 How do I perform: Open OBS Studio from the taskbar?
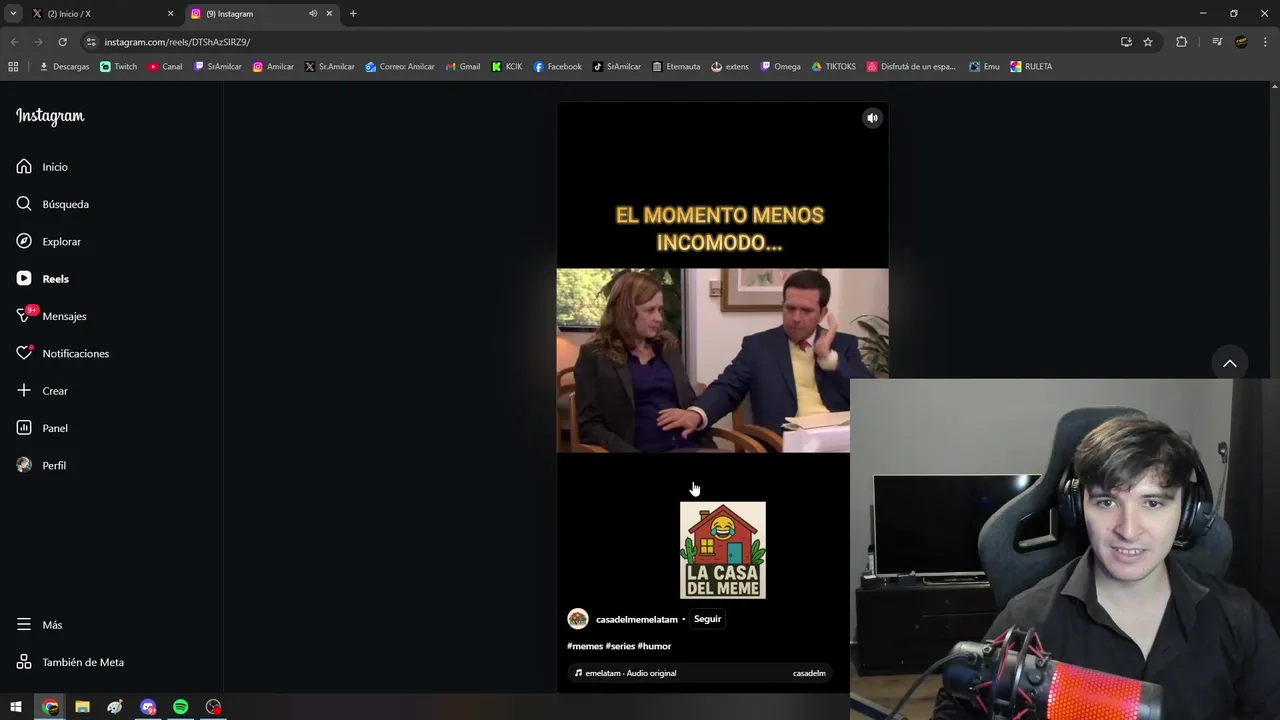click(x=213, y=707)
